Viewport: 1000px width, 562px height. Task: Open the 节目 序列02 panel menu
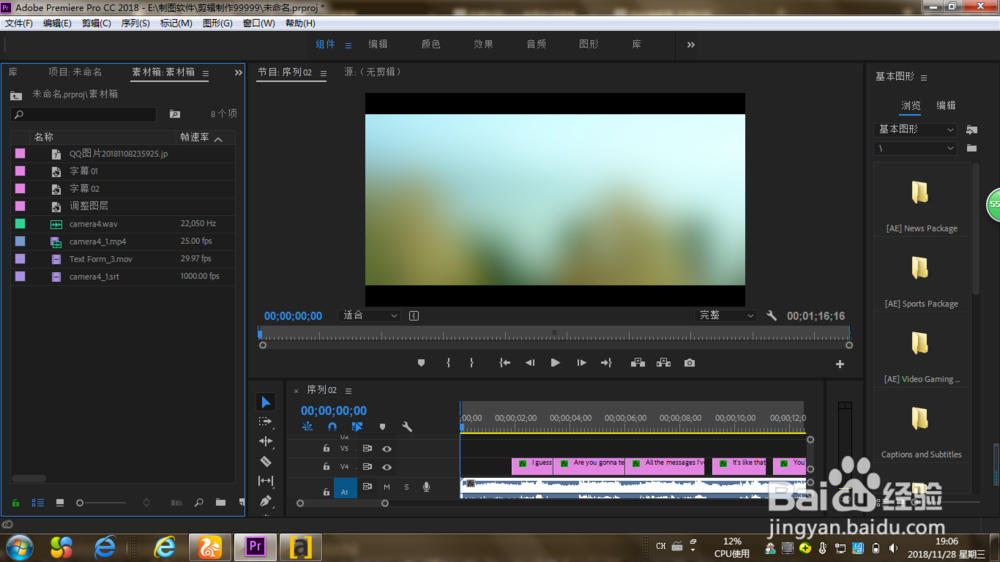pos(323,73)
